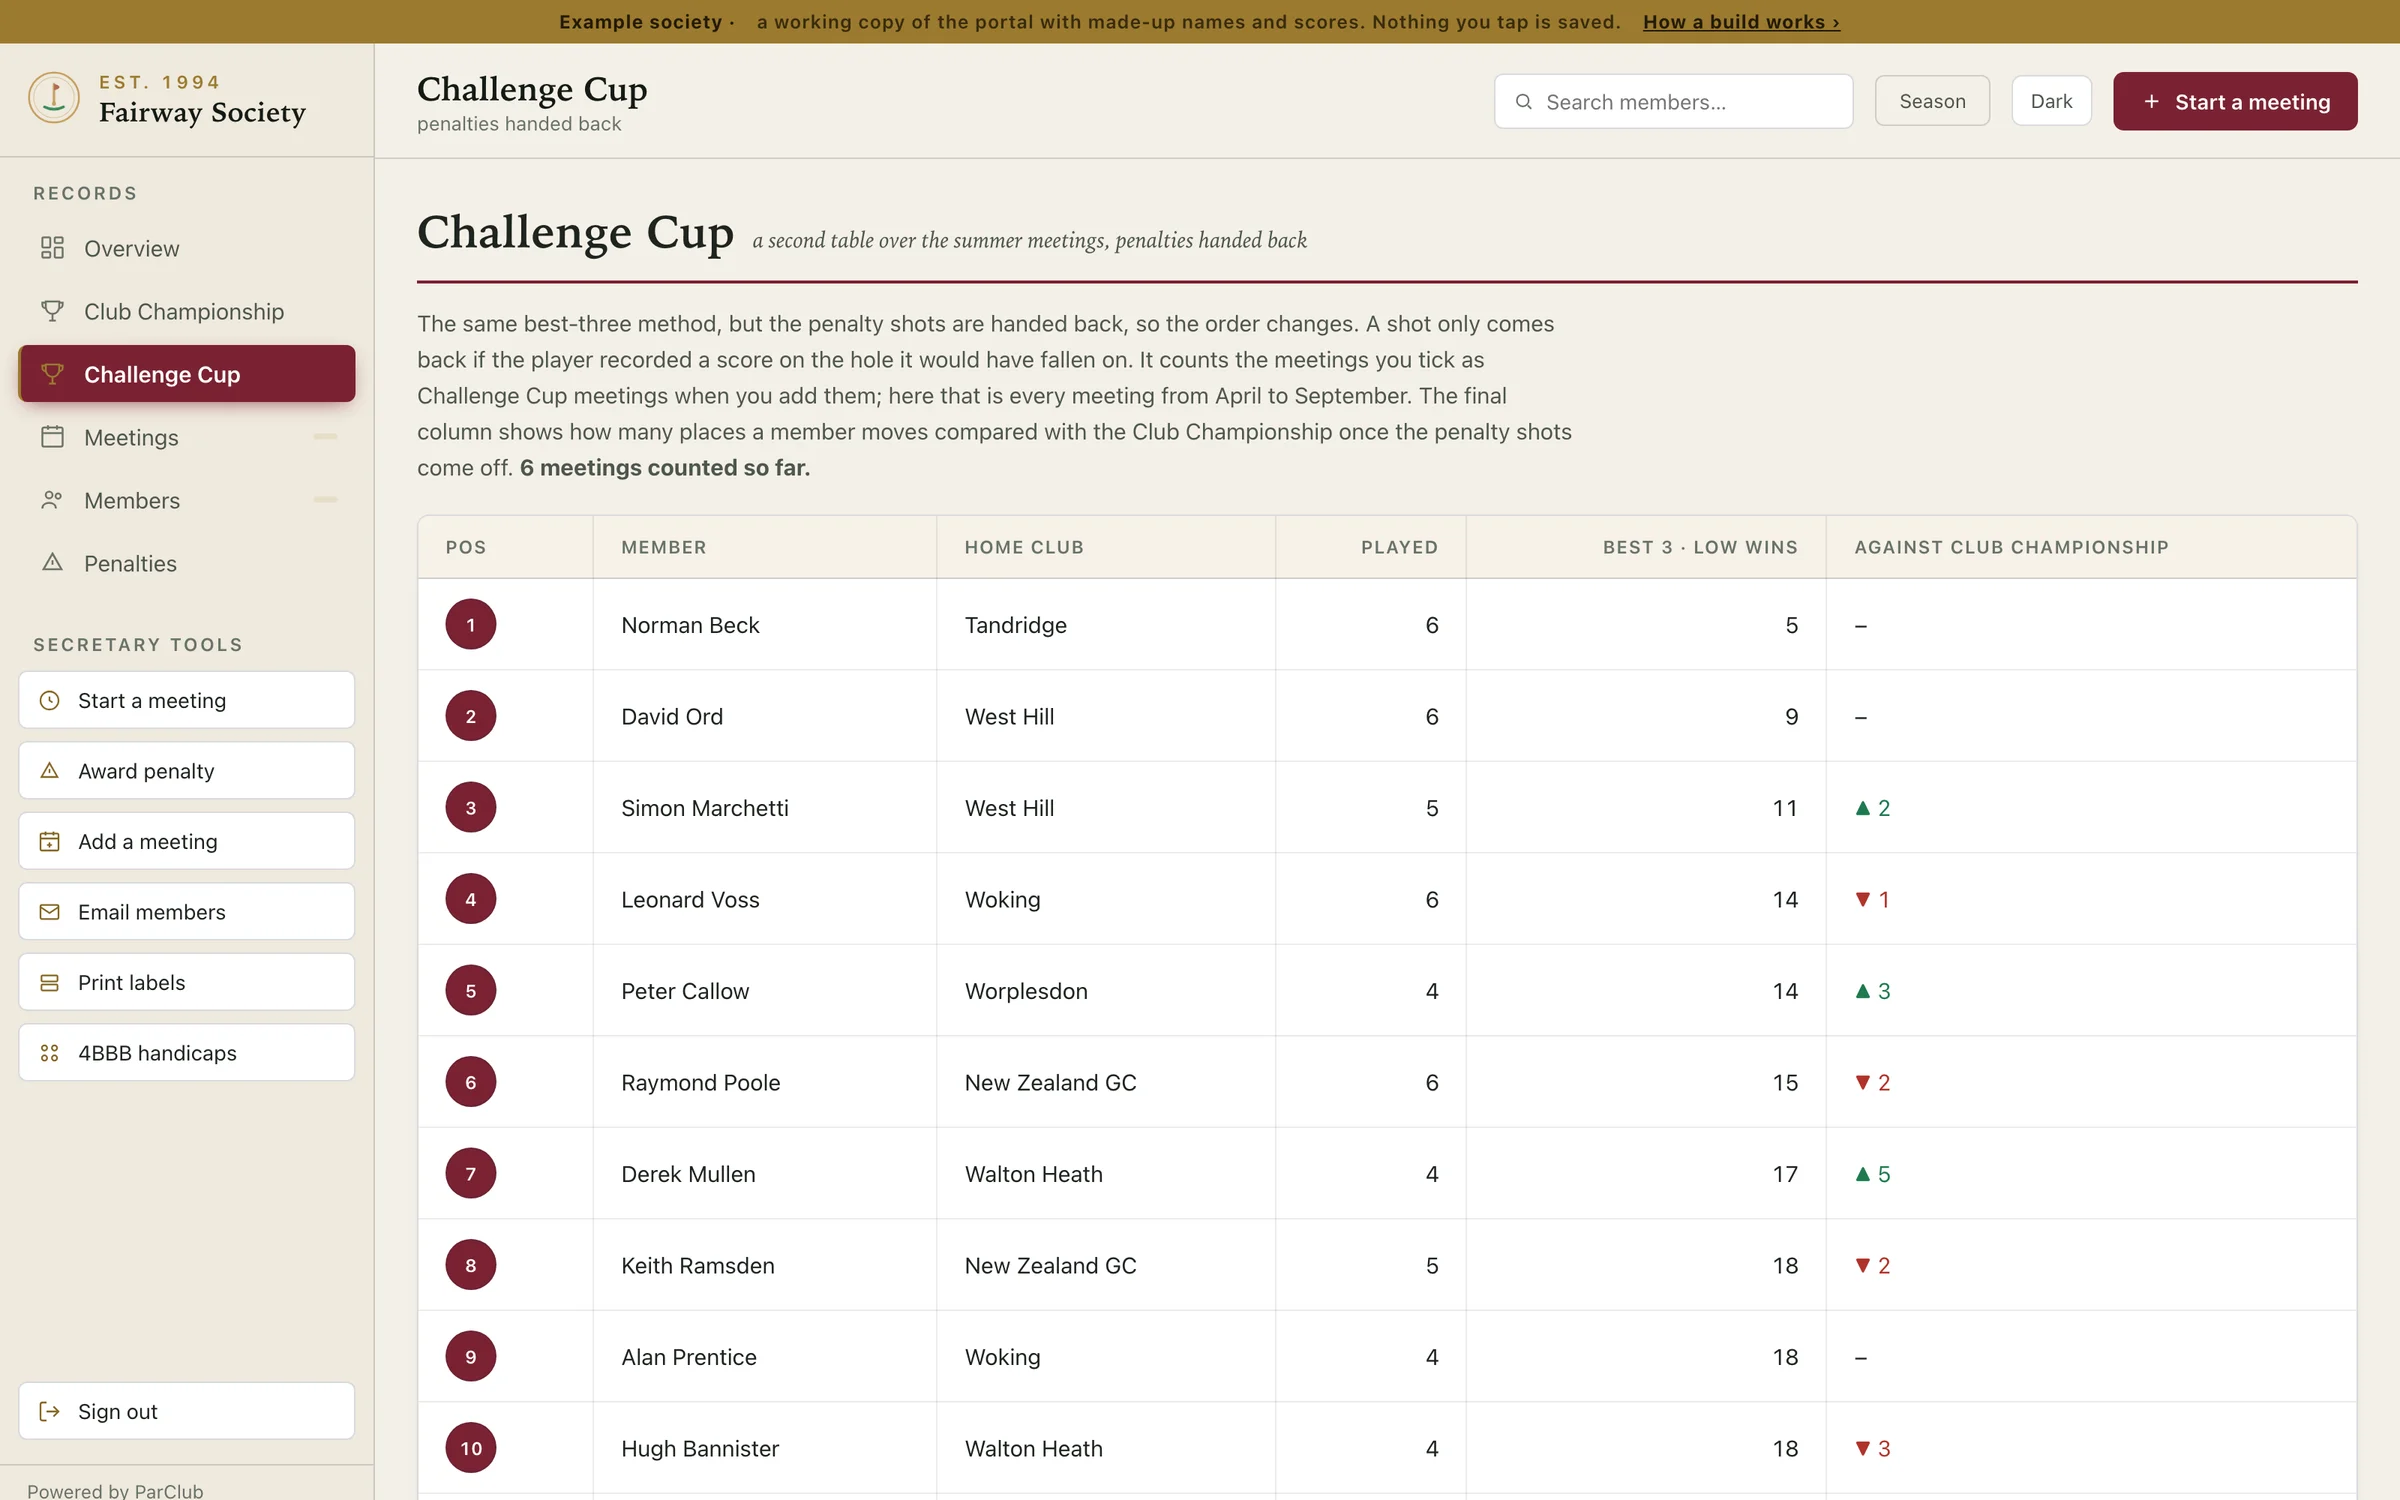The width and height of the screenshot is (2400, 1500).
Task: Click the Overview grid icon
Action: point(52,248)
